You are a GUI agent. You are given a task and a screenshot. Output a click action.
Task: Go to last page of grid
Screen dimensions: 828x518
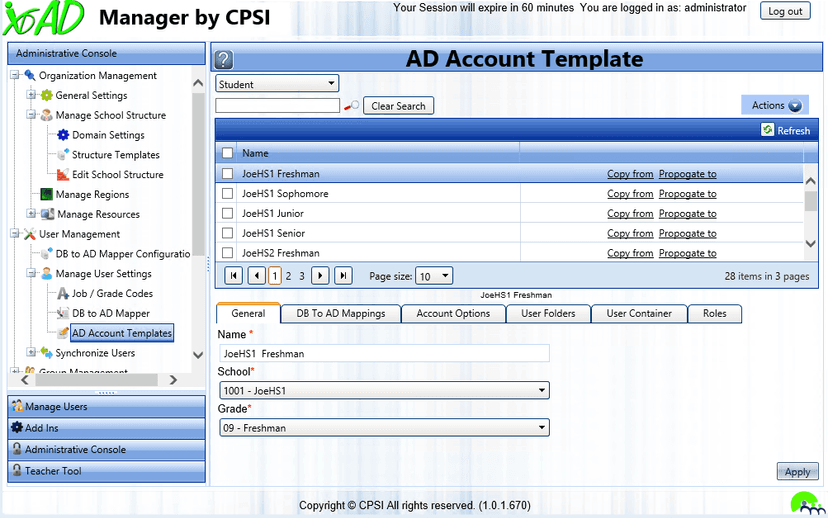[x=343, y=276]
